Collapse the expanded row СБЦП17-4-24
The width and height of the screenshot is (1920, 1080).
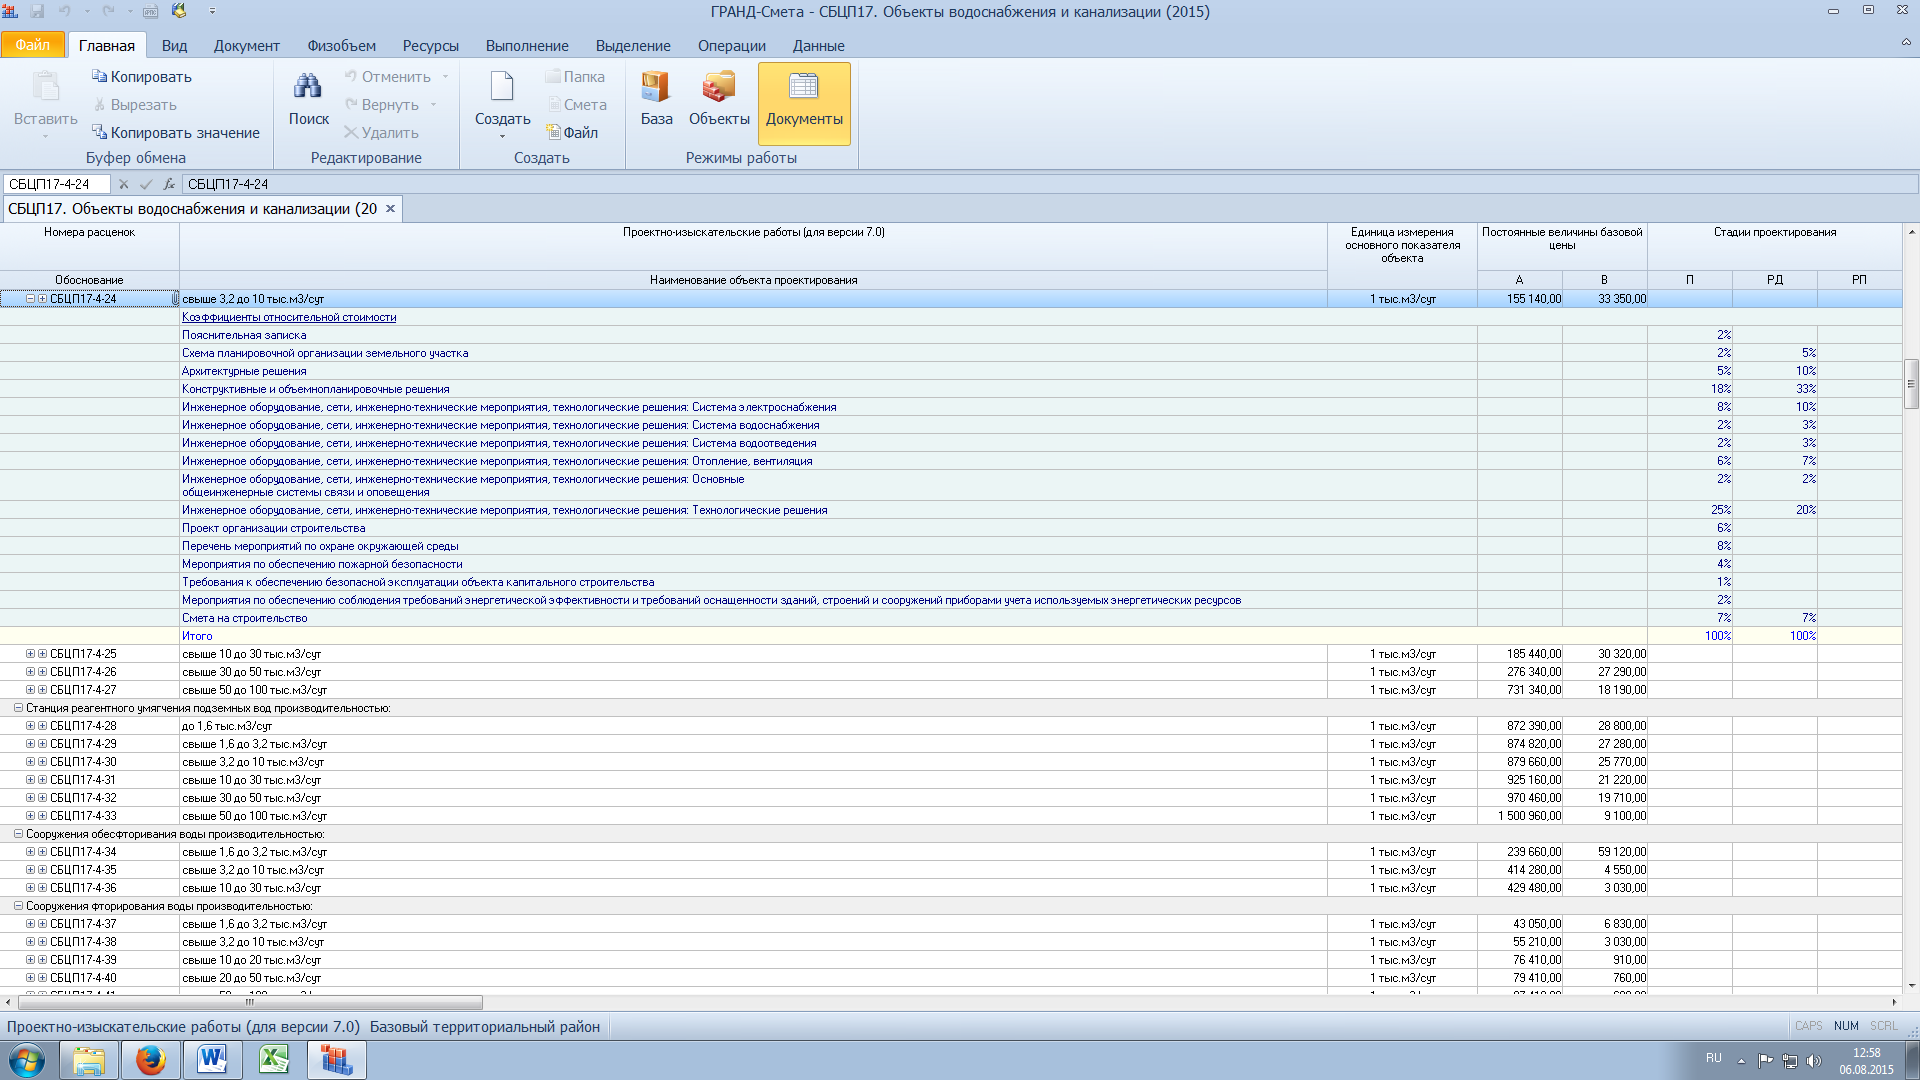point(30,299)
